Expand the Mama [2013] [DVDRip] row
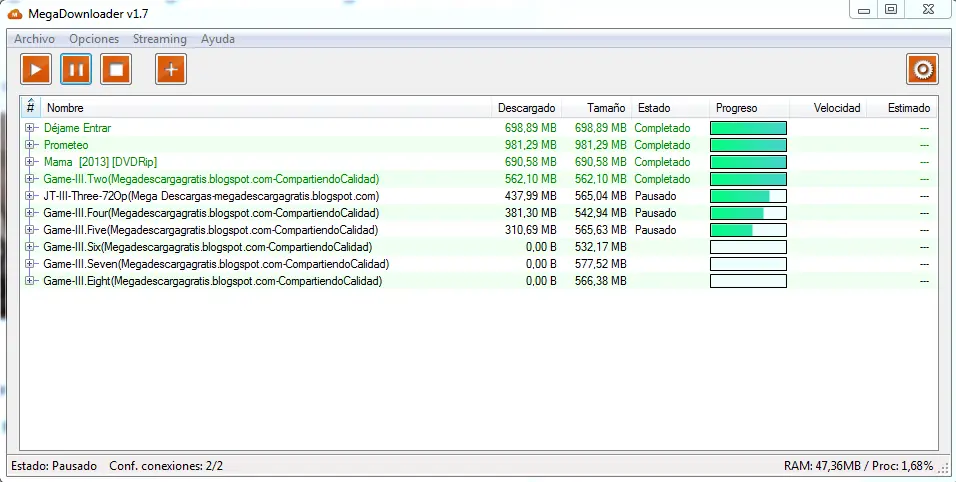The width and height of the screenshot is (956, 482). 29,162
